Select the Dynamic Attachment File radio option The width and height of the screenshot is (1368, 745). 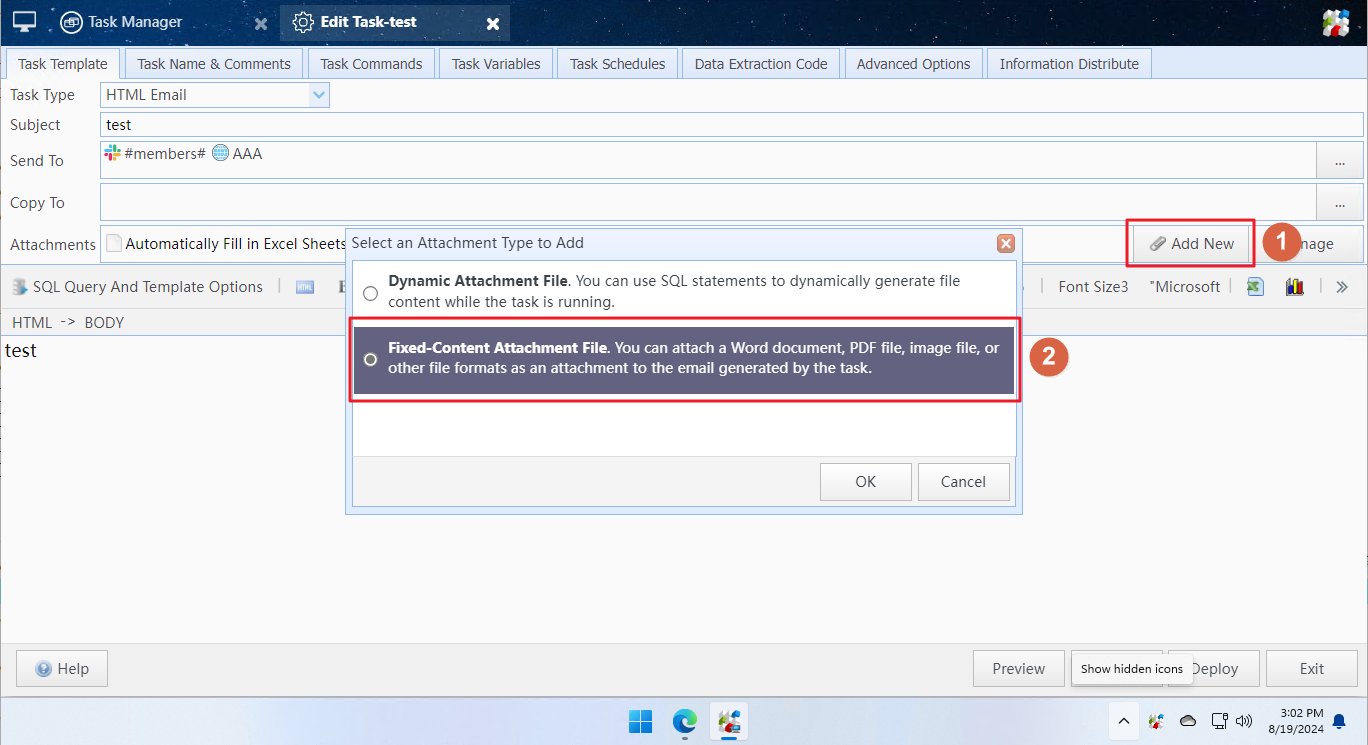pos(371,293)
